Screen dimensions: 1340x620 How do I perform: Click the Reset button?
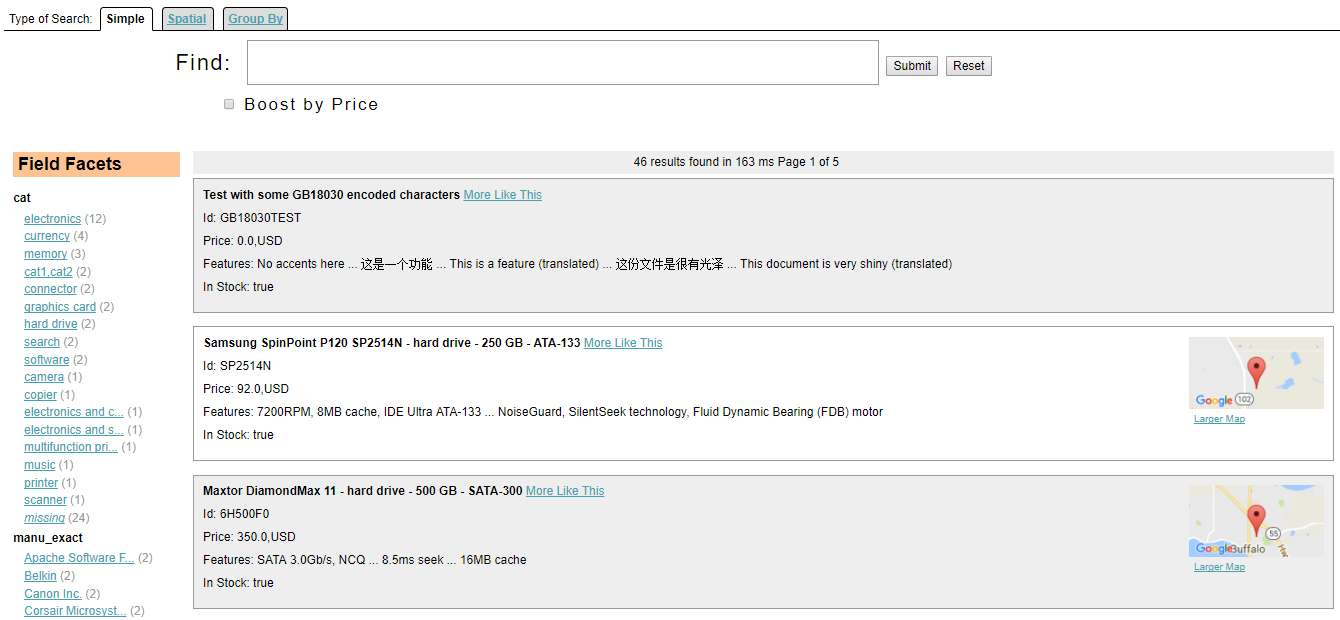969,66
